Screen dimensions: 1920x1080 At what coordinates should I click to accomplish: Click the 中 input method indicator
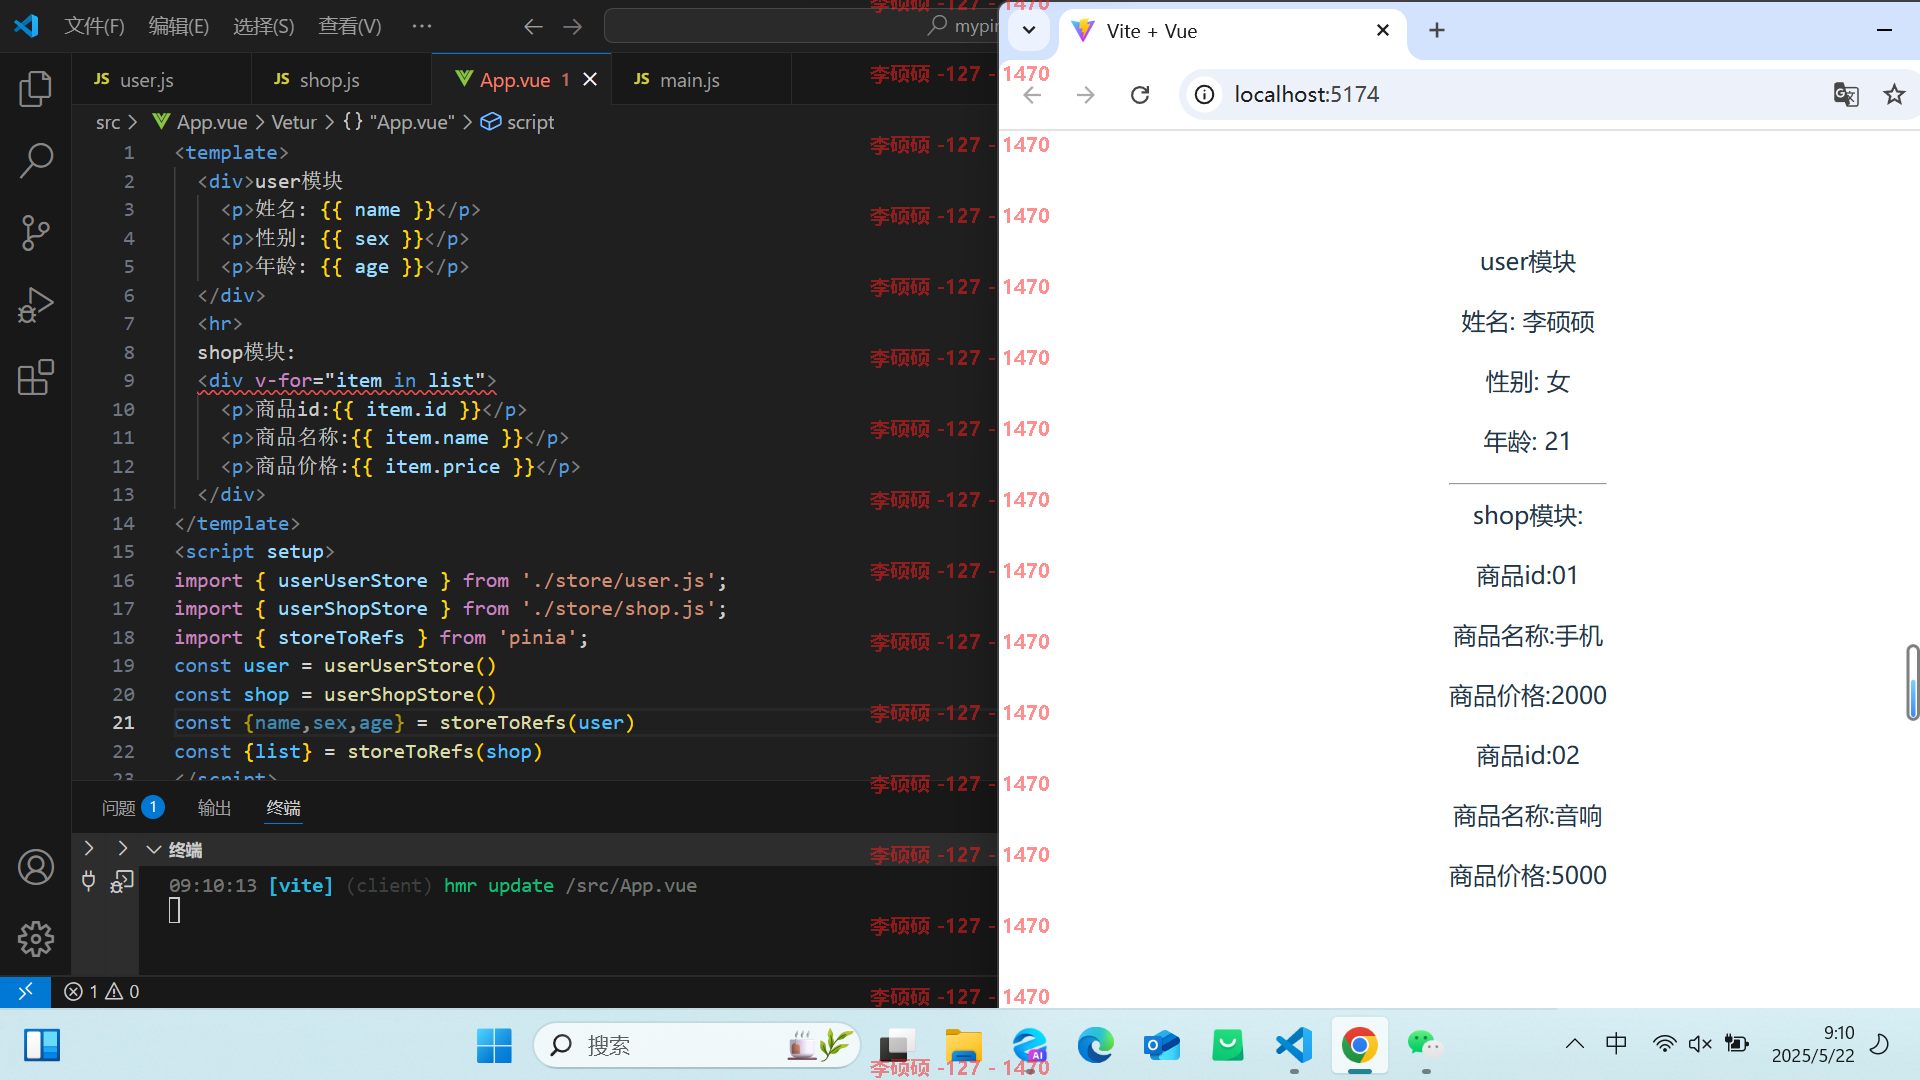tap(1616, 1044)
